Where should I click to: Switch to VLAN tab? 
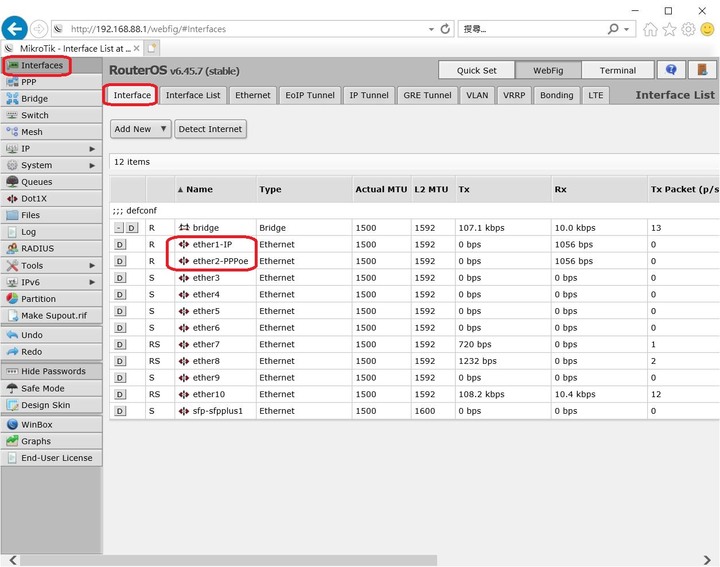[477, 95]
